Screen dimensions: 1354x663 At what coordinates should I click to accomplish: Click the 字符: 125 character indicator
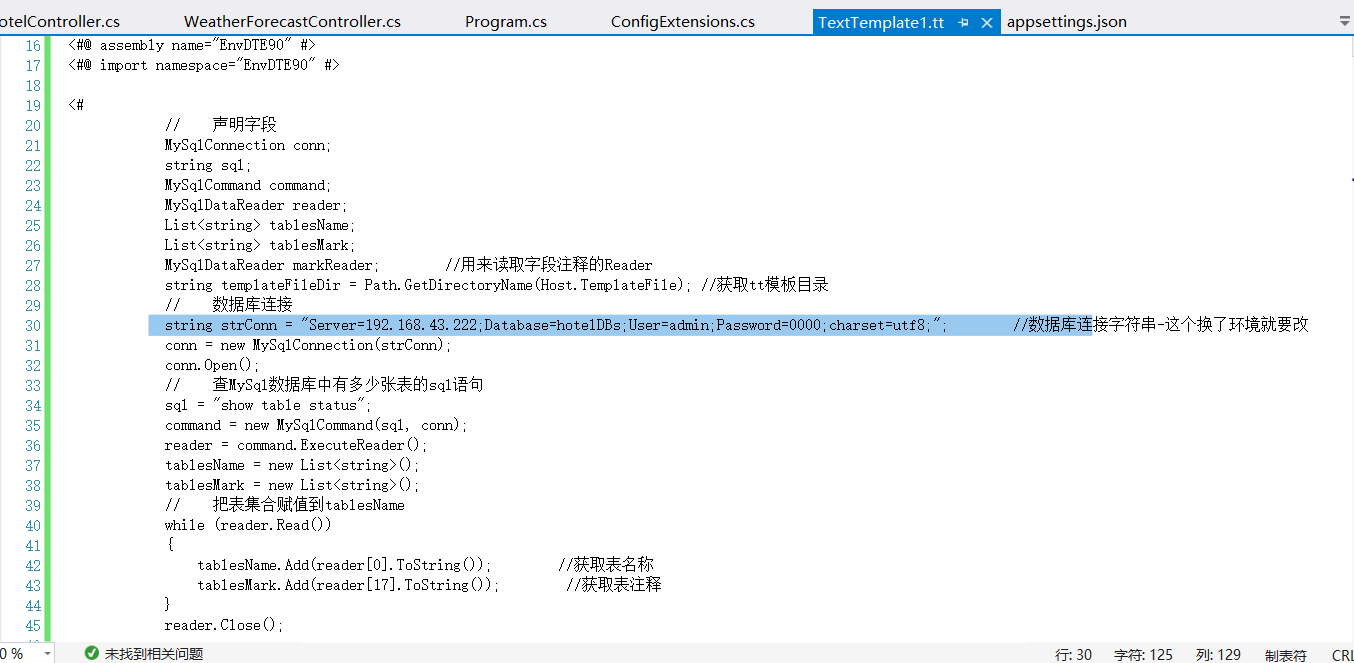1144,655
